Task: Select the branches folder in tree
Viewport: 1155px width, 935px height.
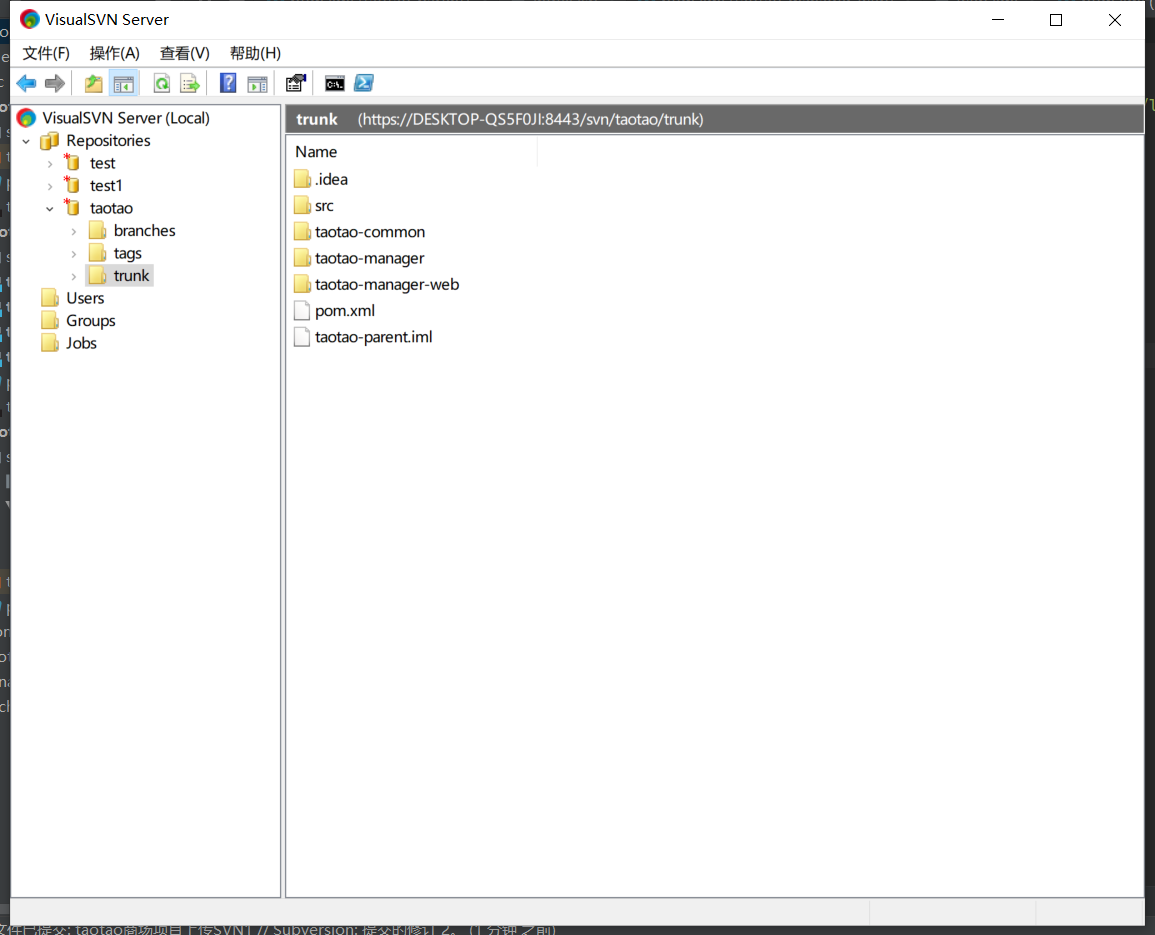Action: (144, 231)
